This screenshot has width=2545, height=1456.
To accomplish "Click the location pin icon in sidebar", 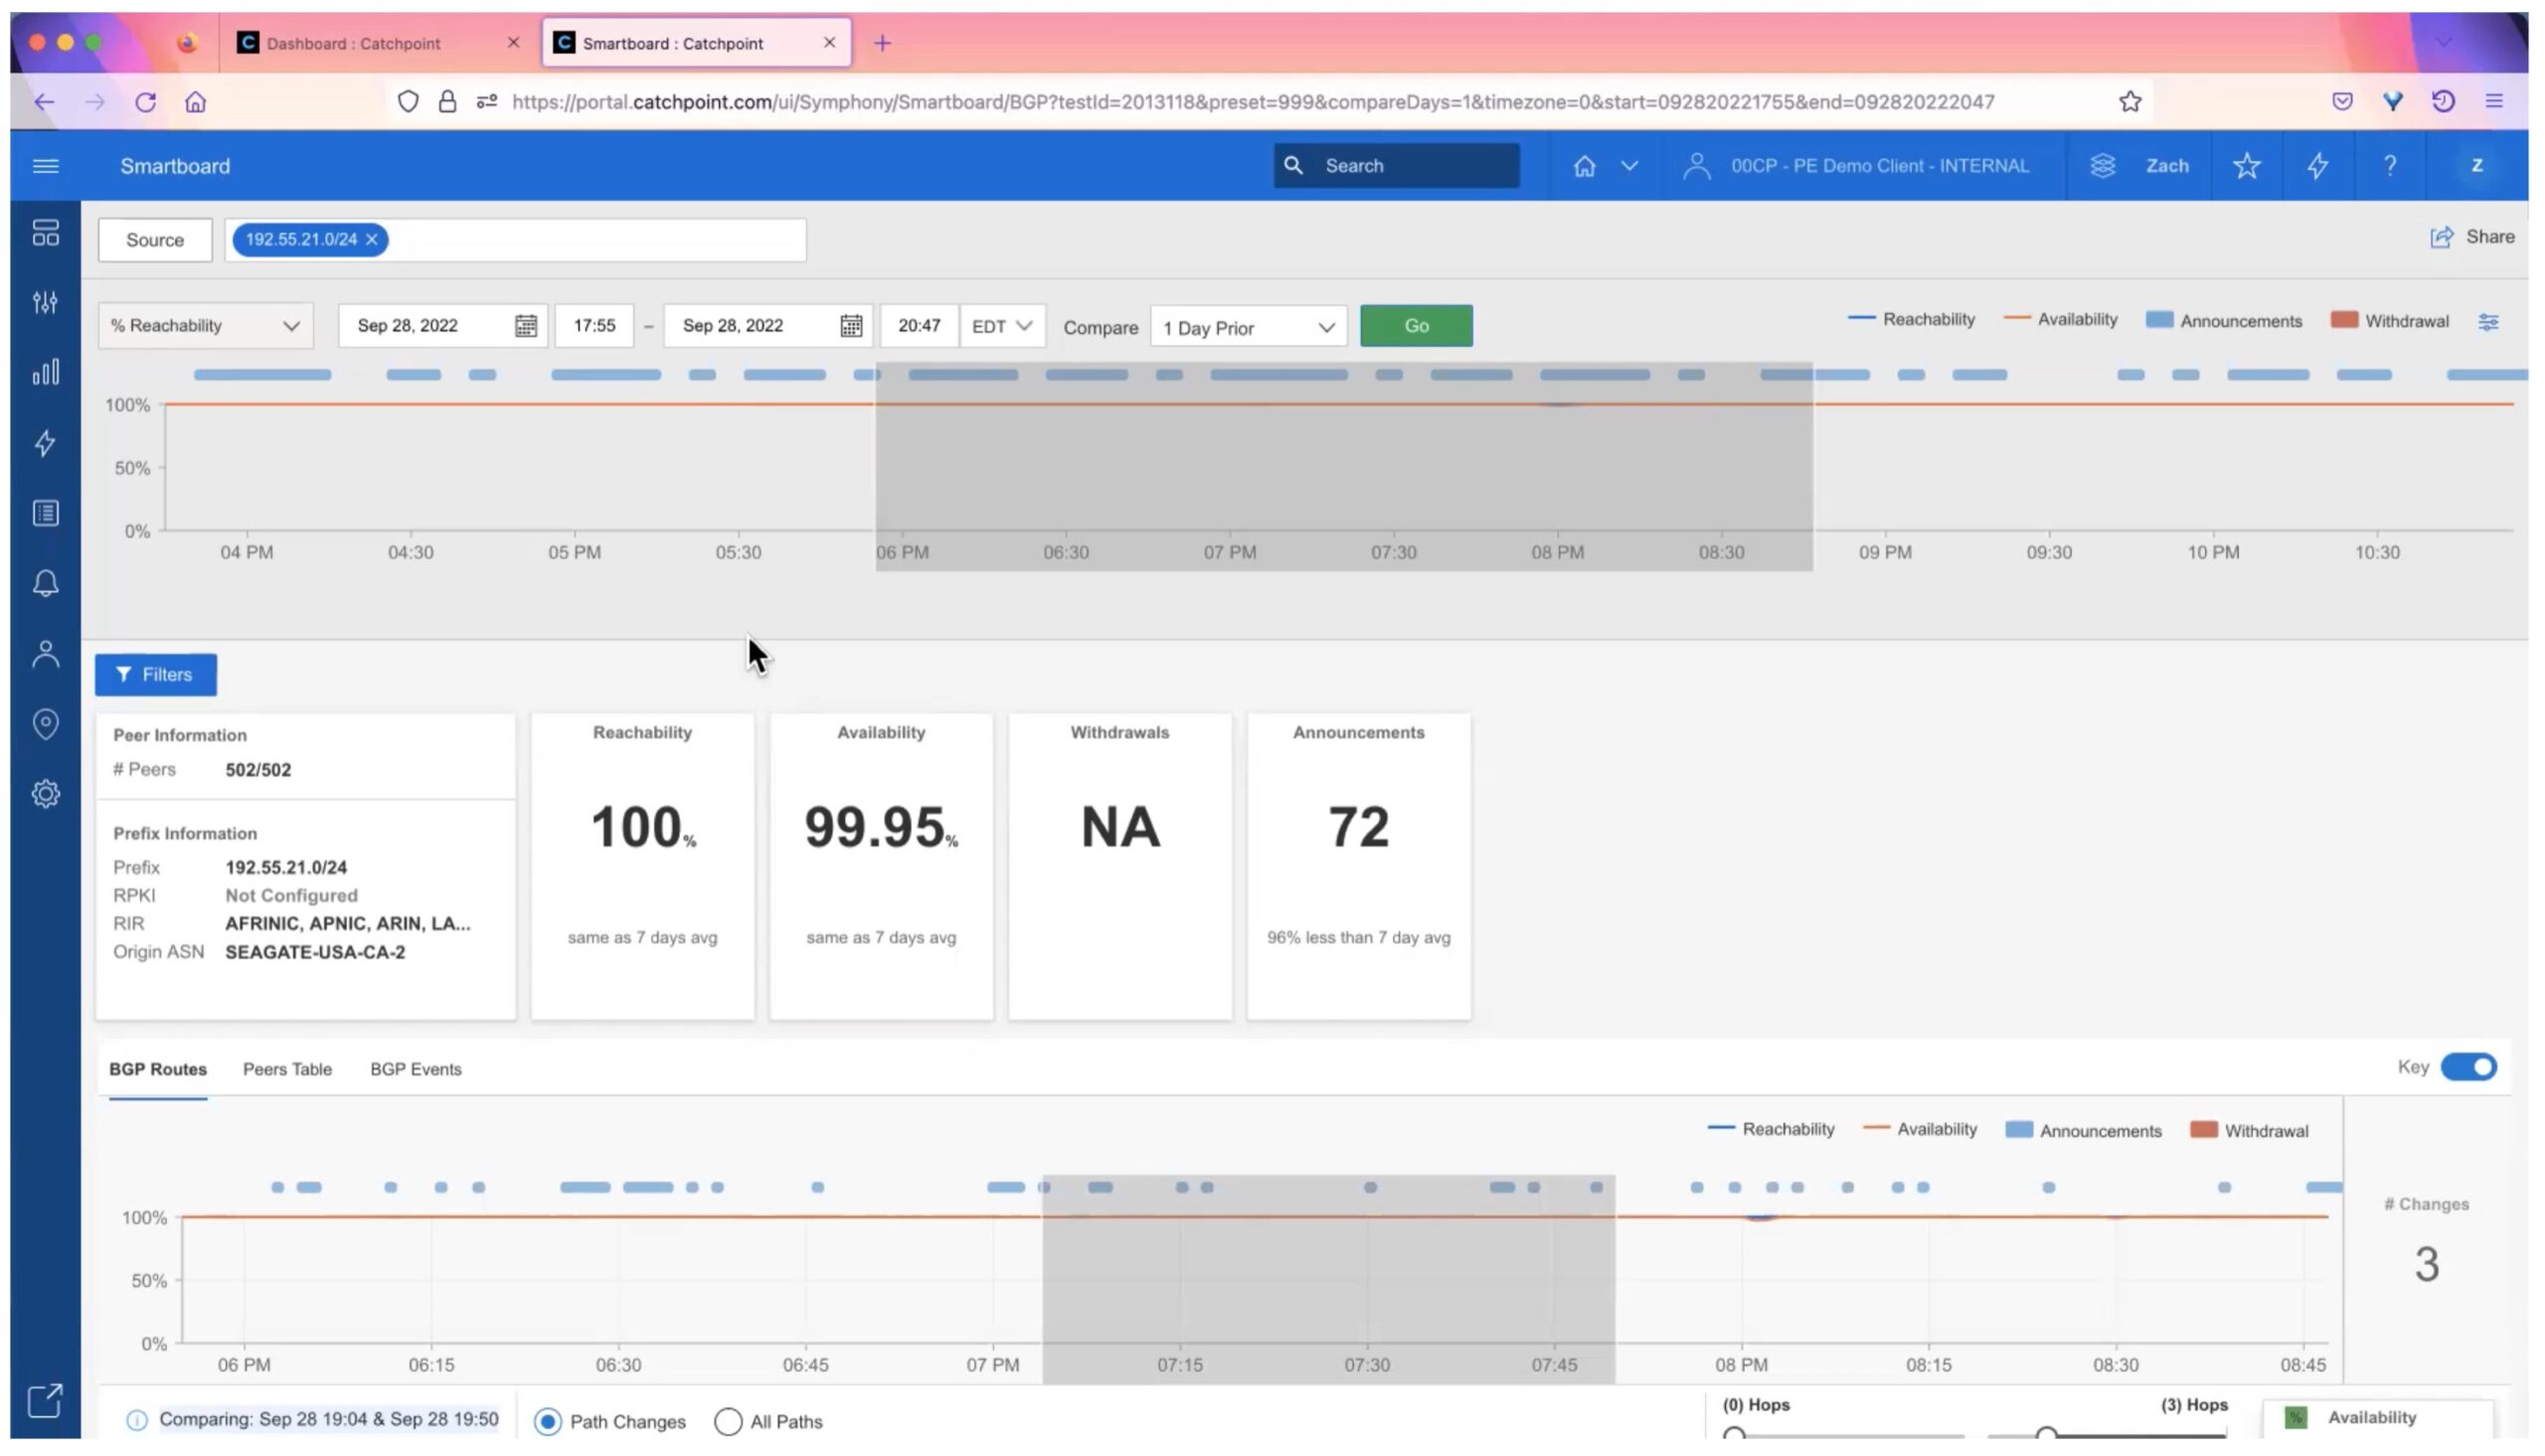I will click(45, 723).
